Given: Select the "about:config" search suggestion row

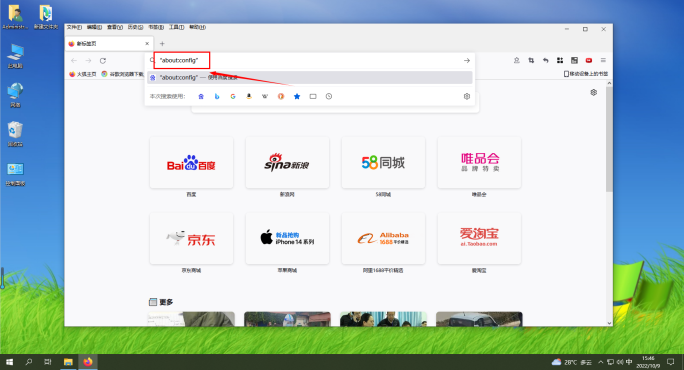Looking at the screenshot, I should 310,77.
